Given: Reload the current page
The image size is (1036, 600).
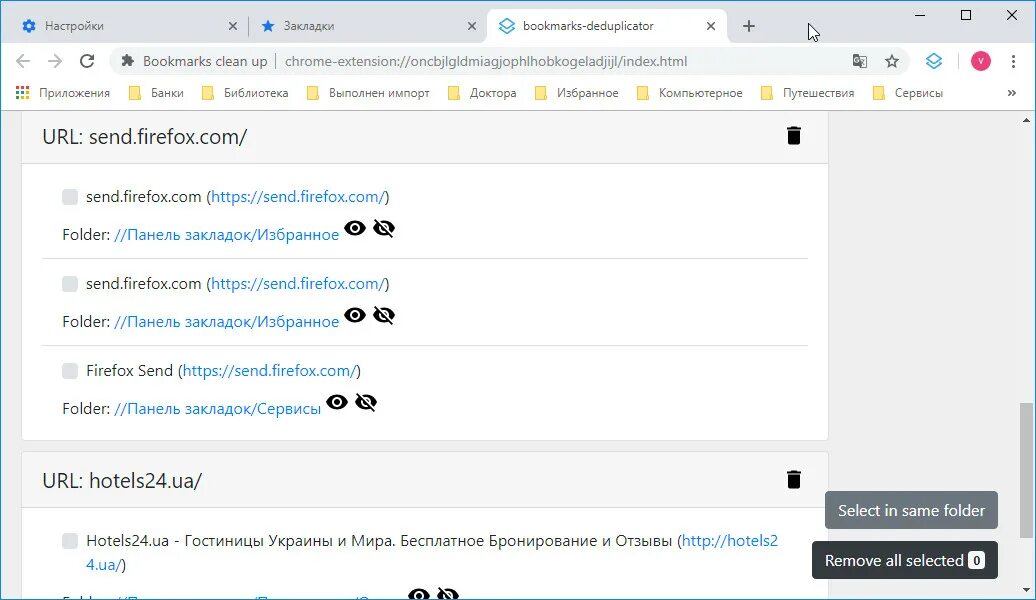Looking at the screenshot, I should pos(87,60).
